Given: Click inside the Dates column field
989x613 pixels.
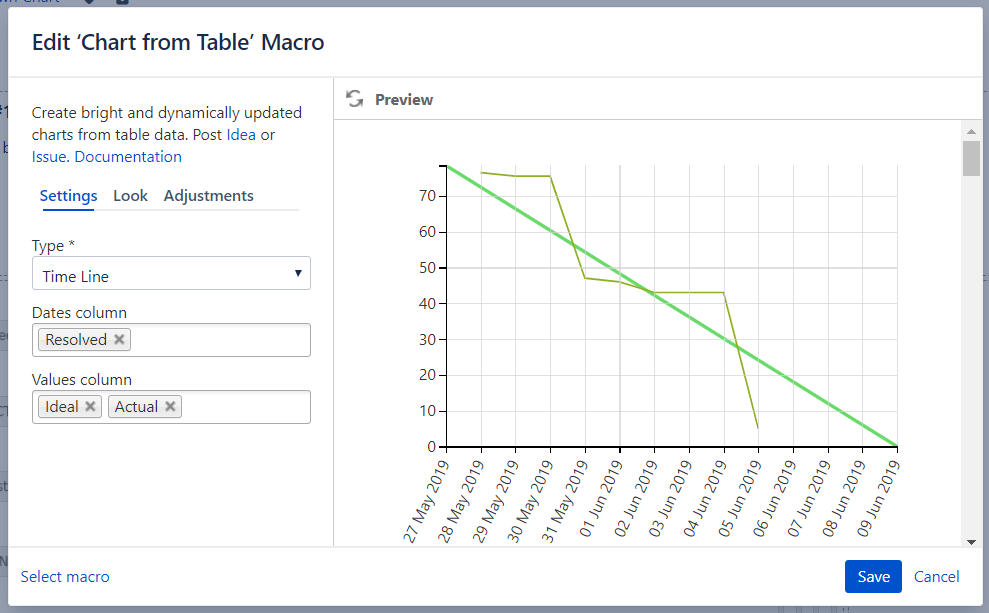Looking at the screenshot, I should tap(220, 340).
